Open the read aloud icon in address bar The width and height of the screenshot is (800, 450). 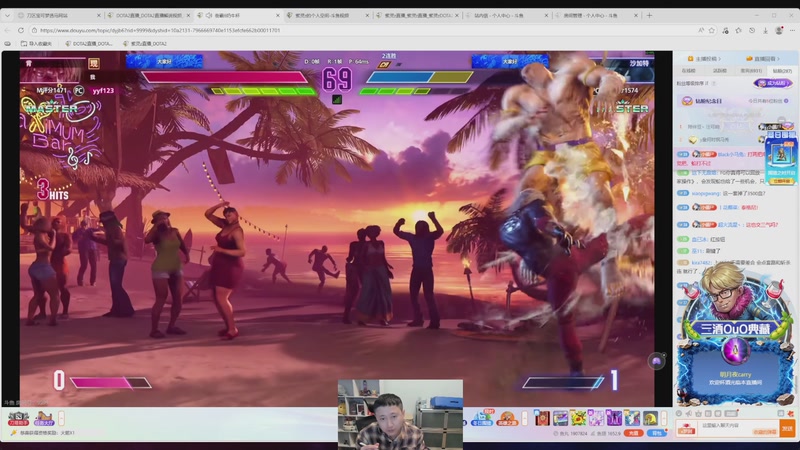point(701,30)
